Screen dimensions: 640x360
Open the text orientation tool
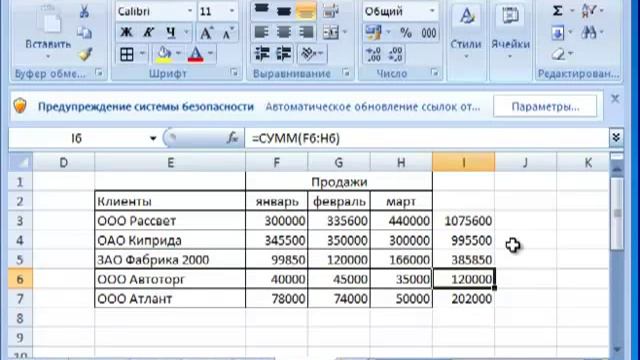[x=312, y=53]
